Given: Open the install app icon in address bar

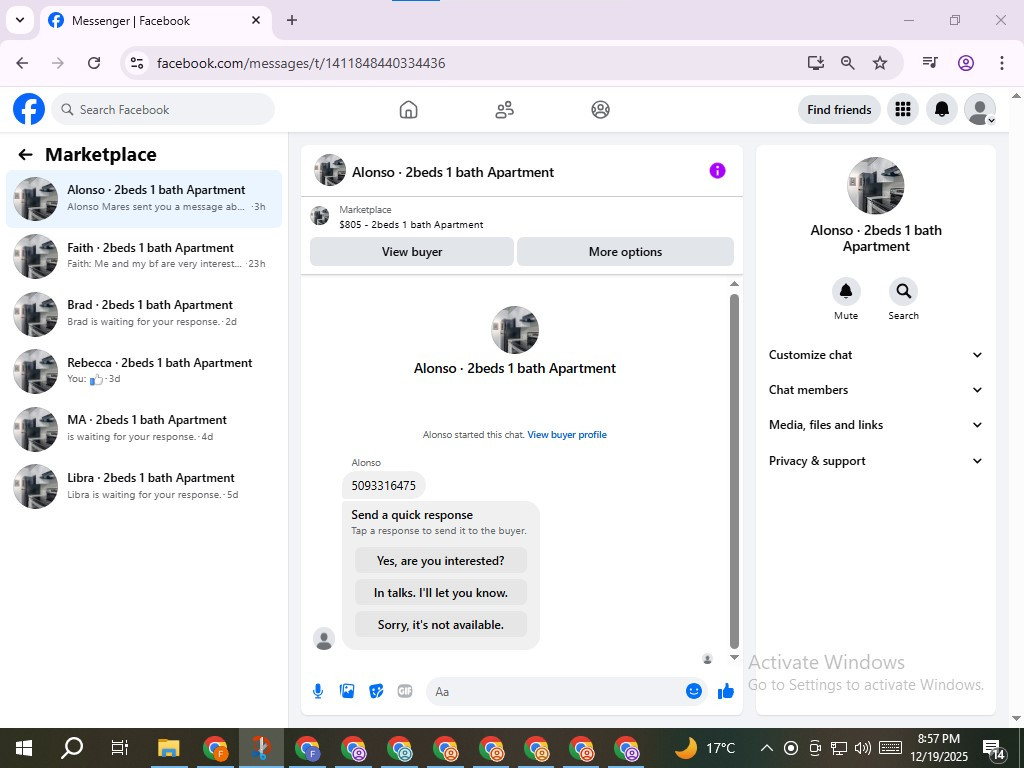Looking at the screenshot, I should pyautogui.click(x=816, y=63).
